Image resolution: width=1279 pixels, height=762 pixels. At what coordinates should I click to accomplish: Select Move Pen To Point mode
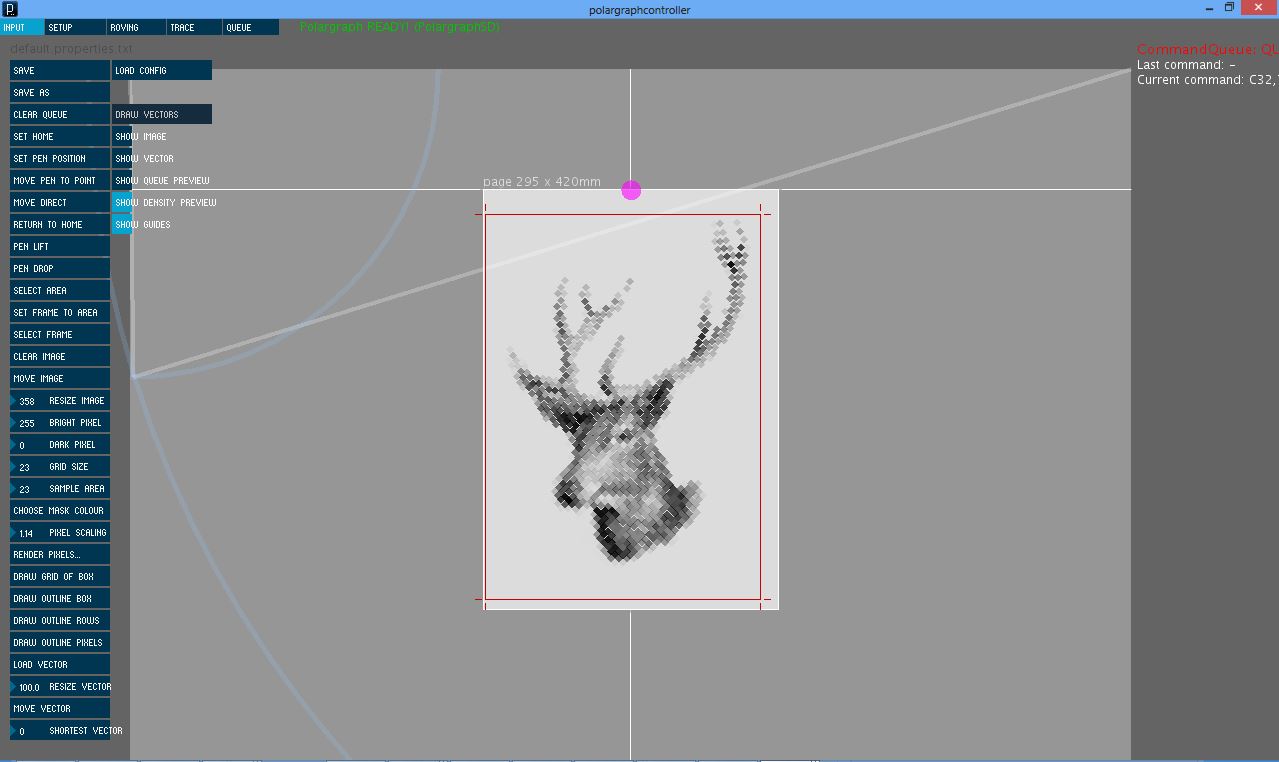[60, 180]
